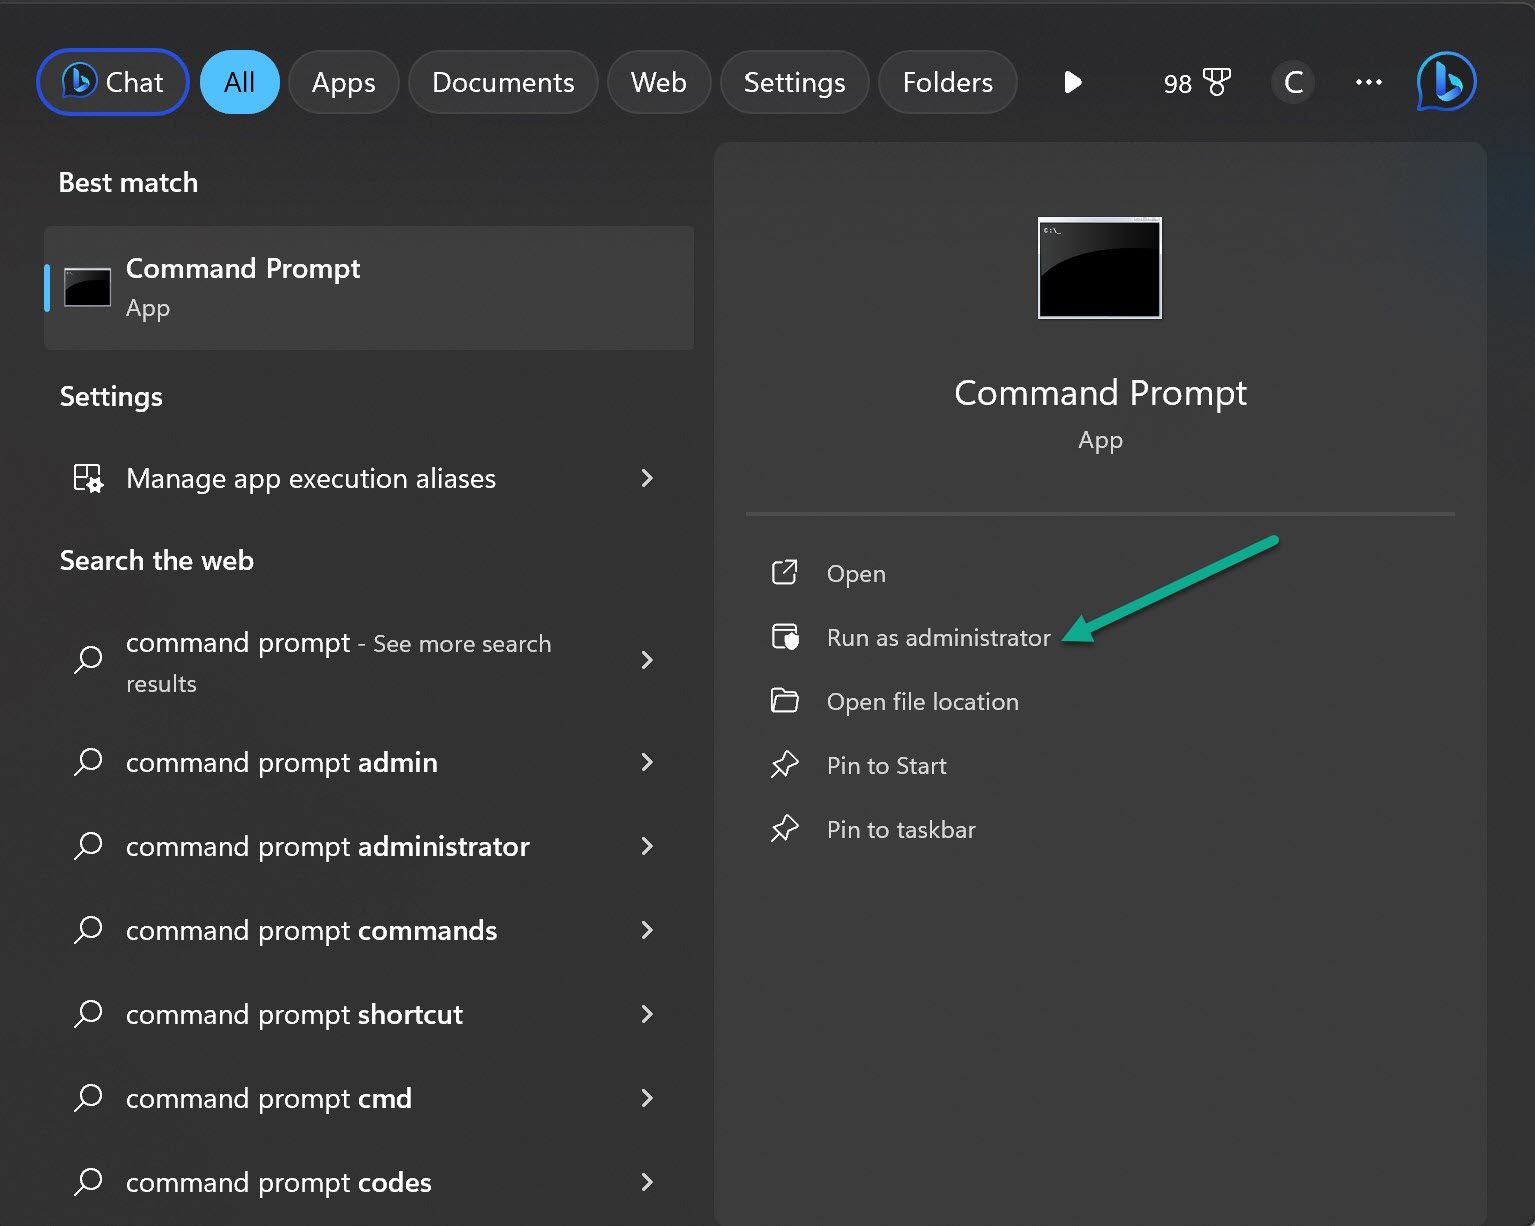Open the 'command prompt - See more search results' suggestion
The height and width of the screenshot is (1226, 1535).
(x=369, y=661)
